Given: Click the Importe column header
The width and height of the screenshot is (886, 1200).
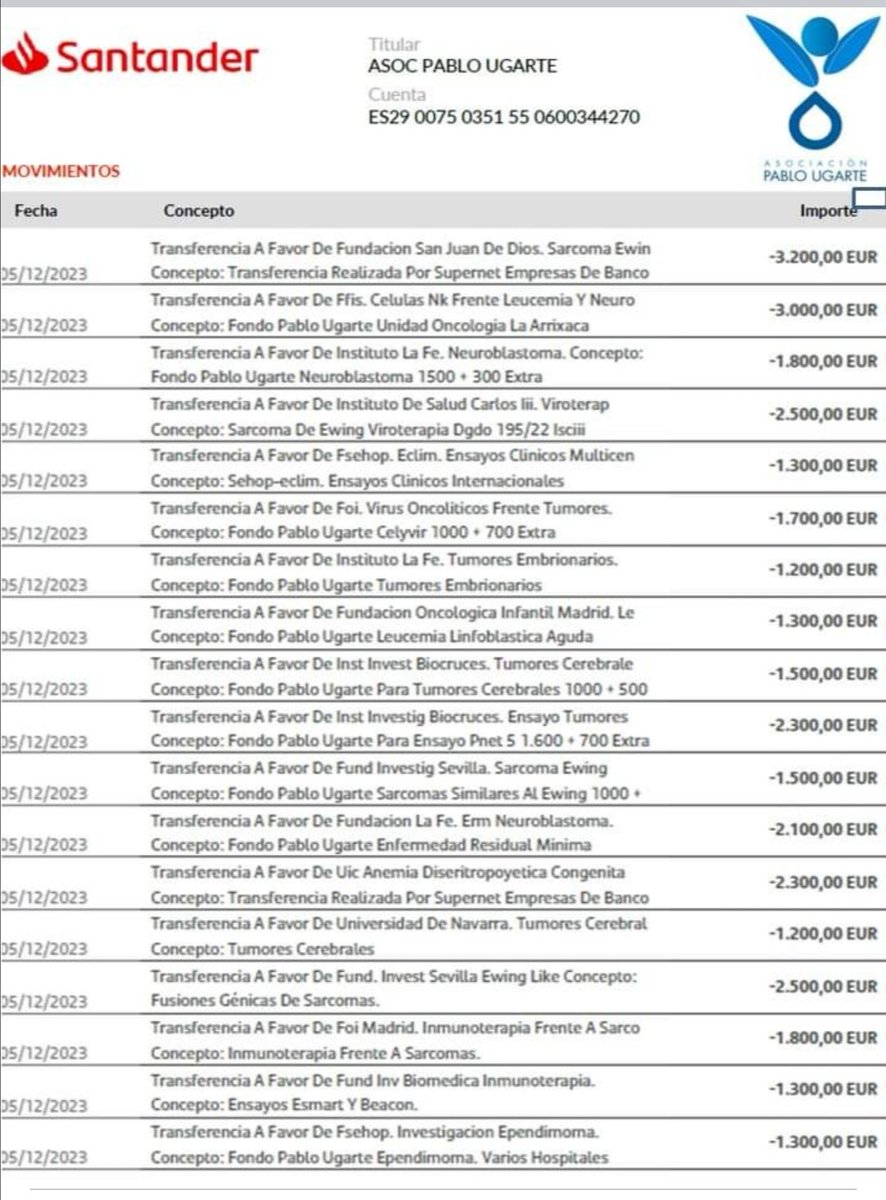Looking at the screenshot, I should tap(828, 211).
